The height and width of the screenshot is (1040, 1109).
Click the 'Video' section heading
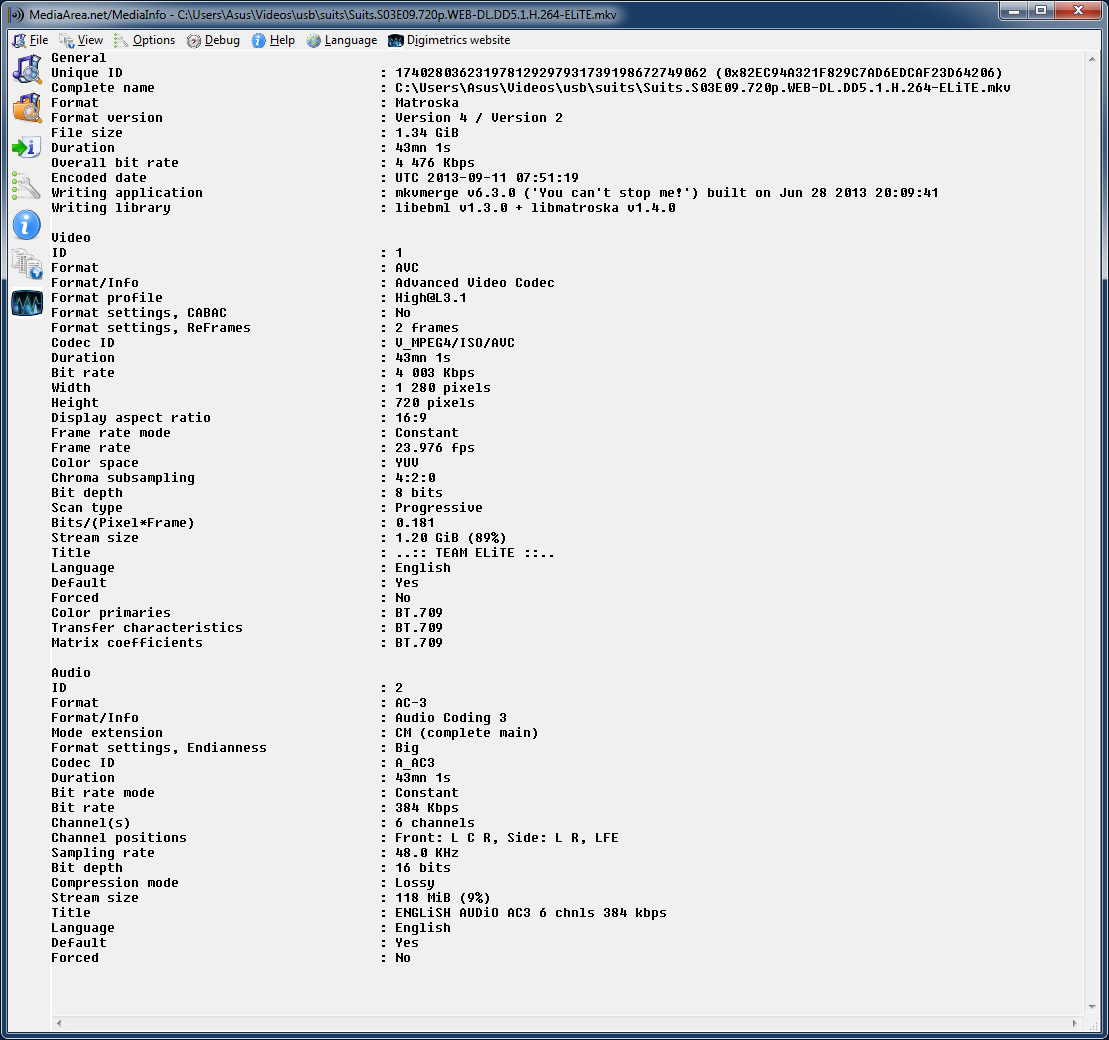click(71, 238)
